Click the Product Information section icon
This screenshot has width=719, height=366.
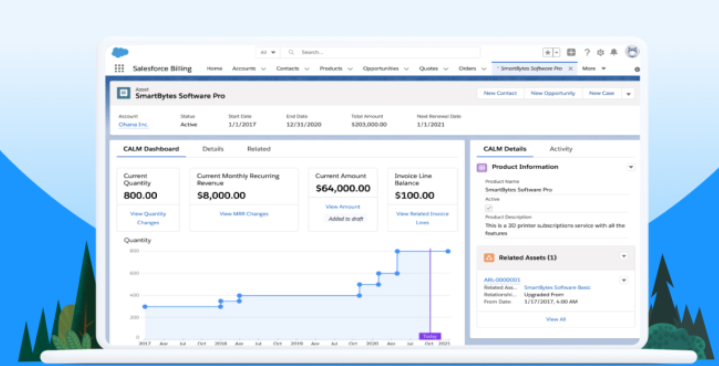(x=482, y=167)
